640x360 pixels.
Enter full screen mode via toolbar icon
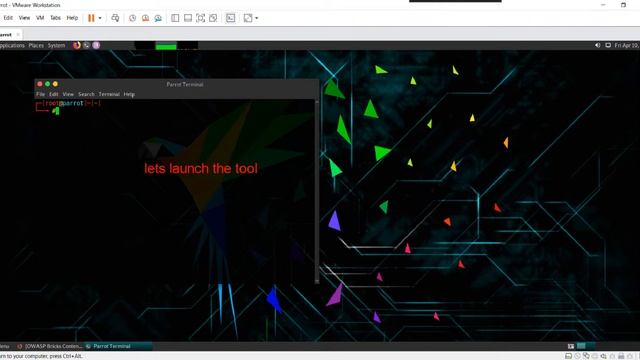tap(200, 18)
